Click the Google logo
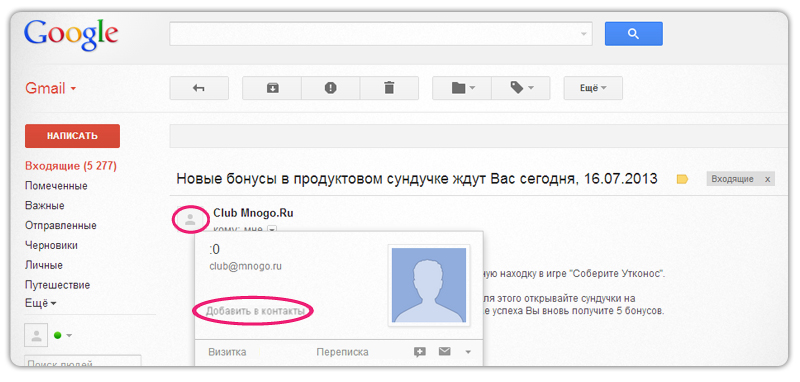Screen dimensions: 800x382 pyautogui.click(x=71, y=34)
